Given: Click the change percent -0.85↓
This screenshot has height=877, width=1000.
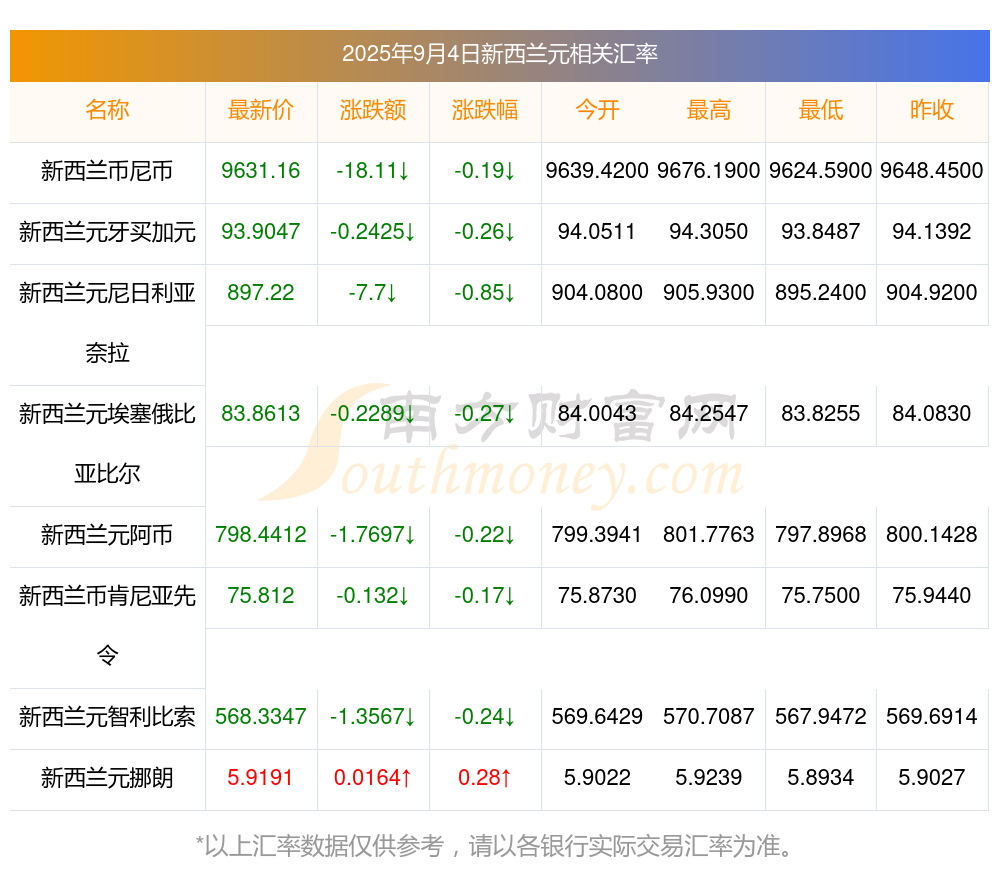Looking at the screenshot, I should coord(485,293).
